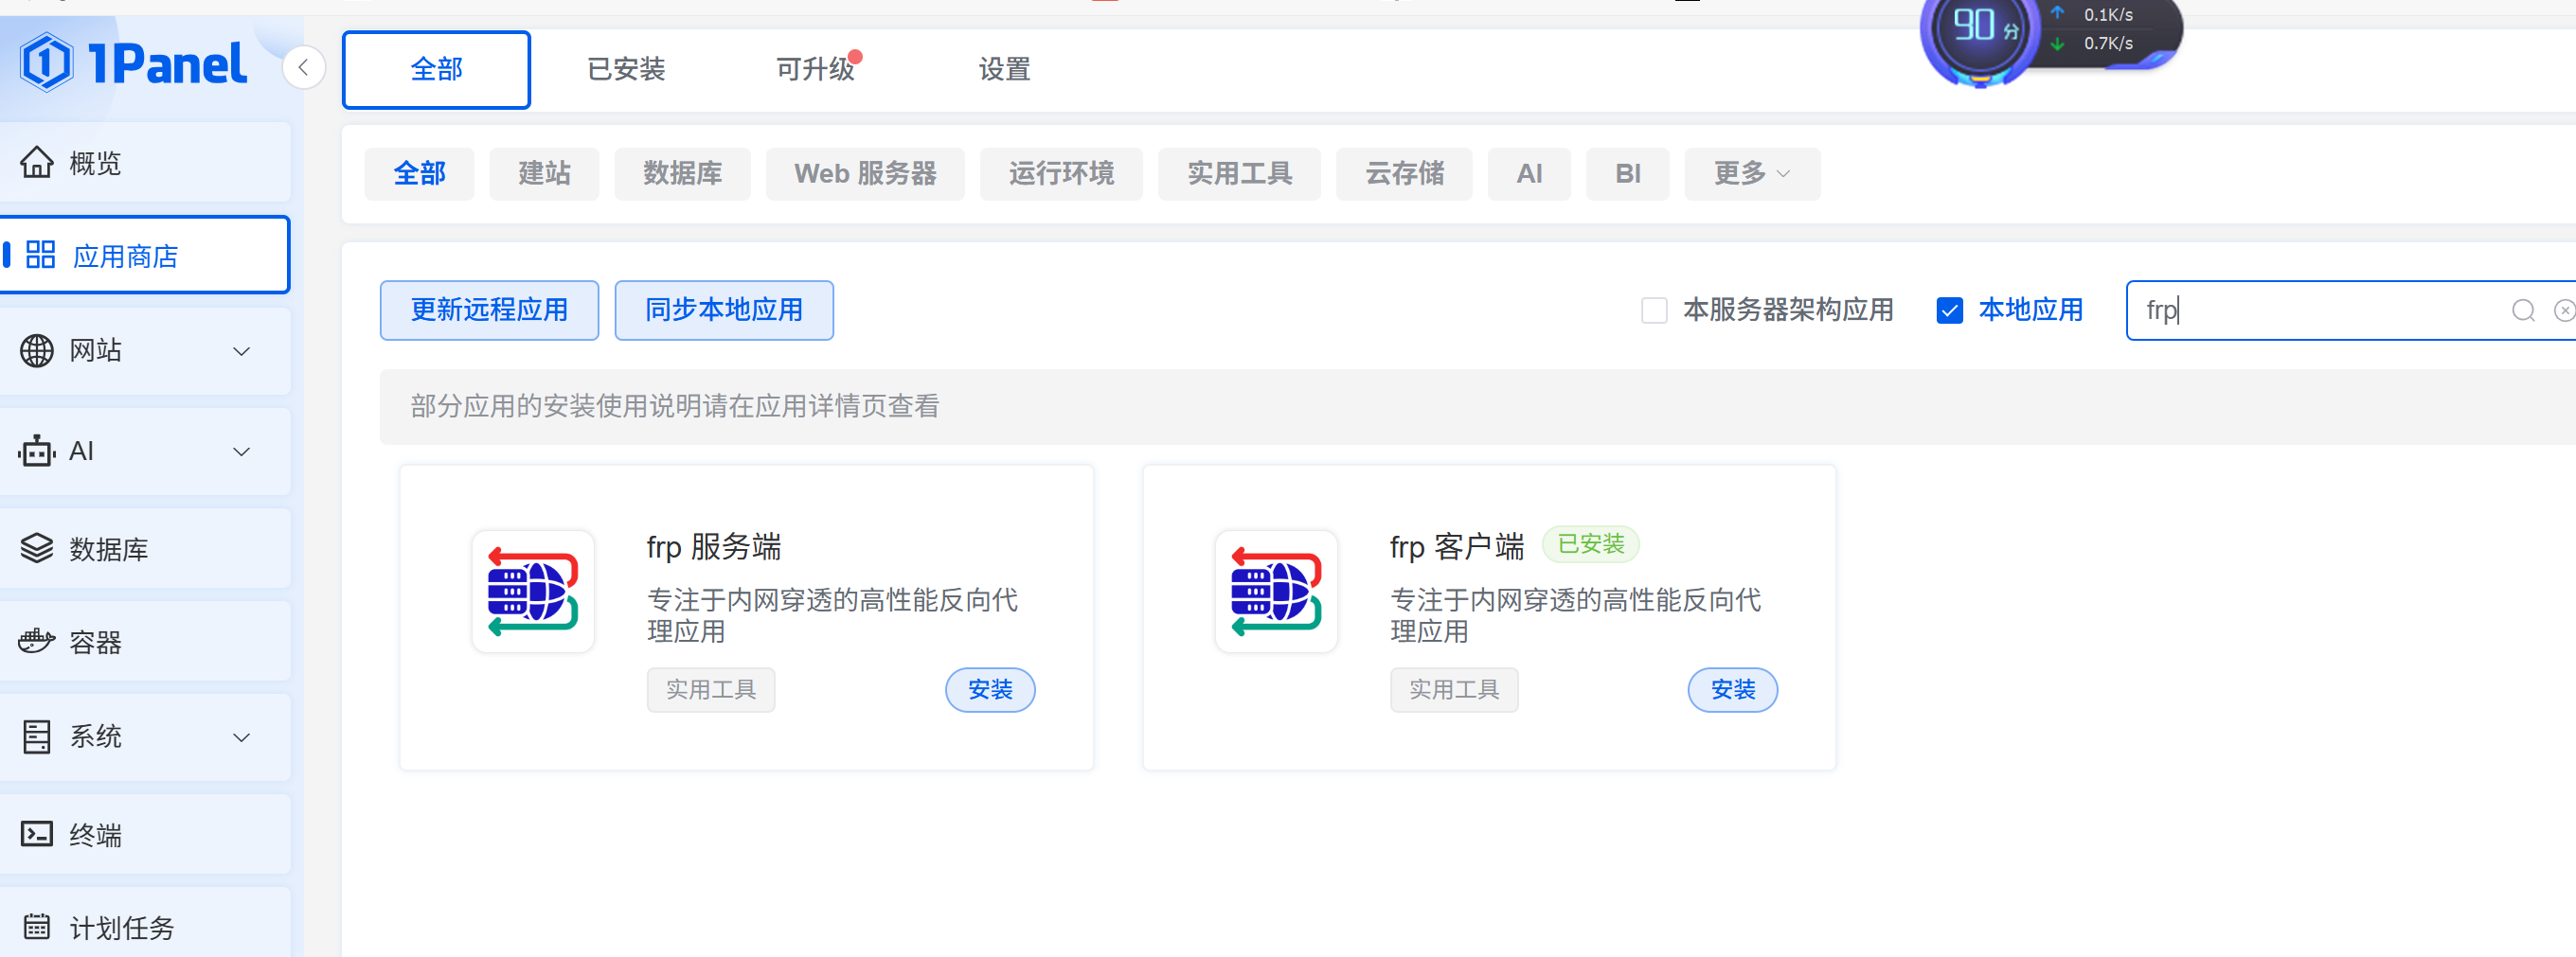The height and width of the screenshot is (957, 2576).
Task: Select the 全部 category filter
Action: click(x=419, y=174)
